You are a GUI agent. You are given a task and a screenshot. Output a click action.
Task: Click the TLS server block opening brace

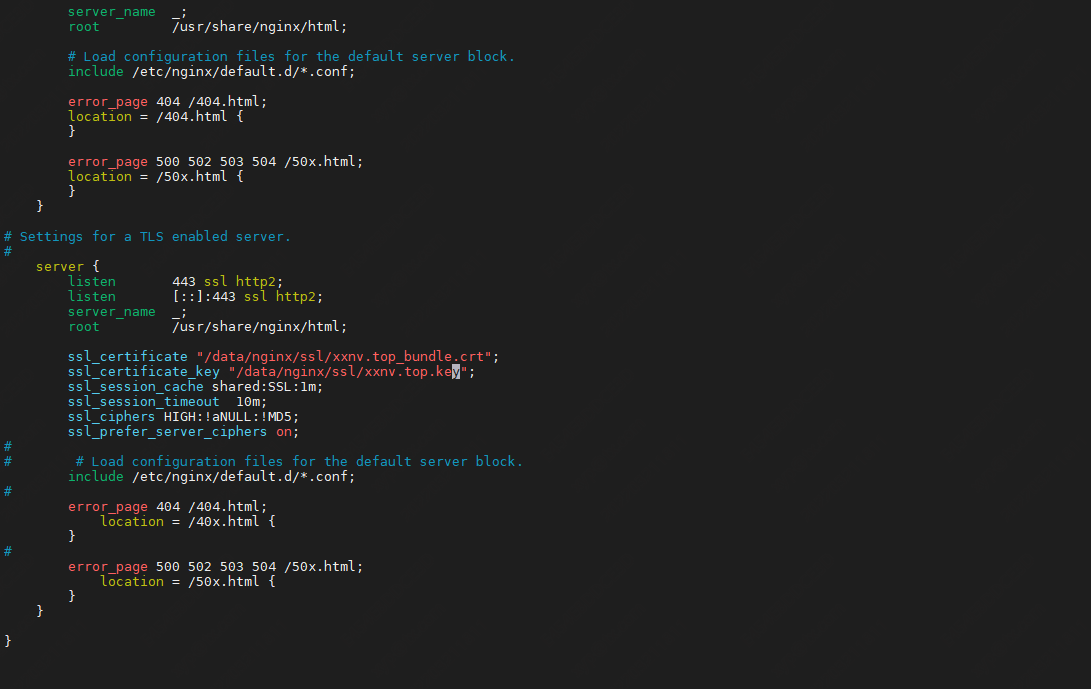(96, 267)
